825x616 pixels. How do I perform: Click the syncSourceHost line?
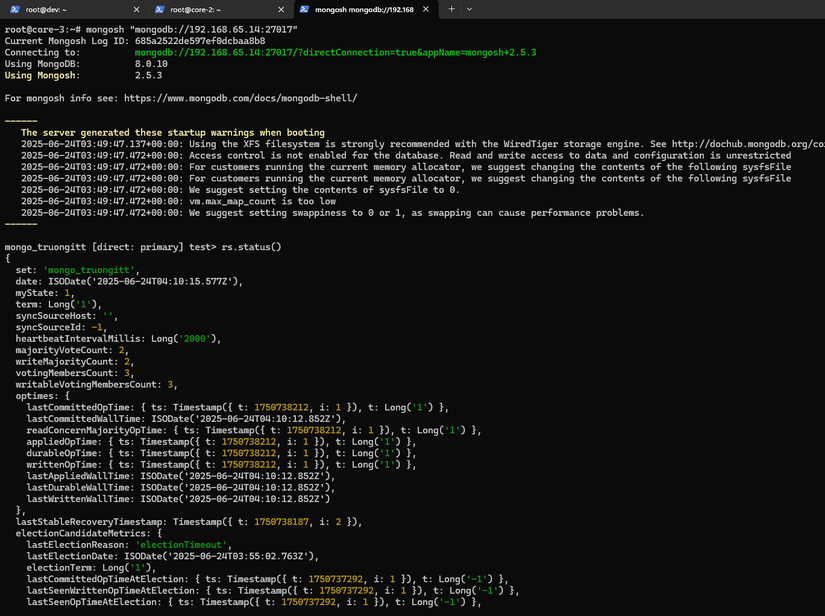click(66, 316)
